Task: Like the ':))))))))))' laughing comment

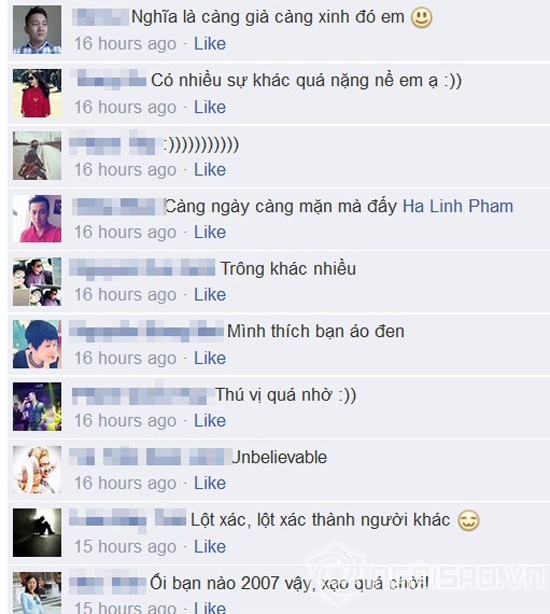Action: click(210, 170)
